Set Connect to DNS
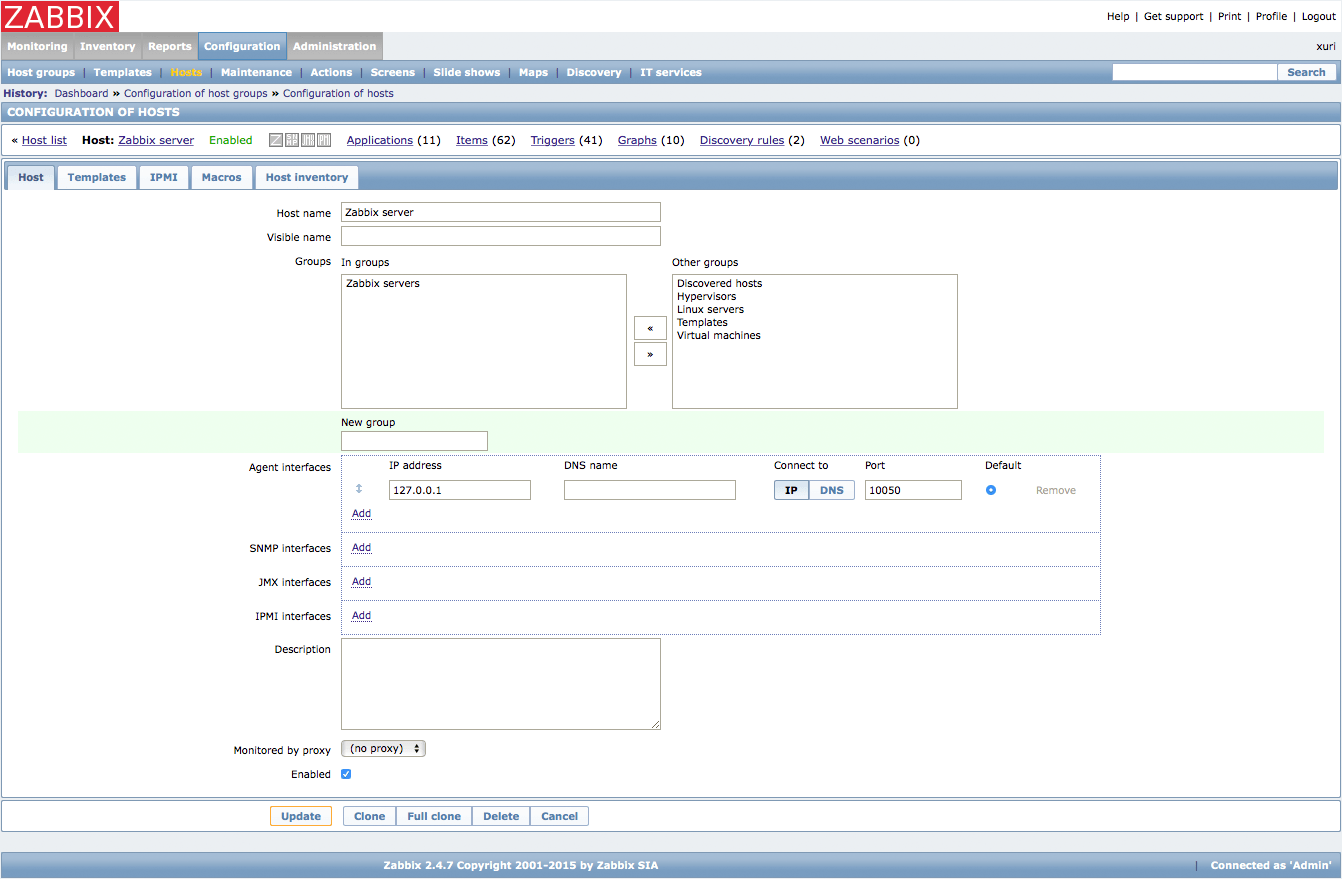 pos(832,490)
